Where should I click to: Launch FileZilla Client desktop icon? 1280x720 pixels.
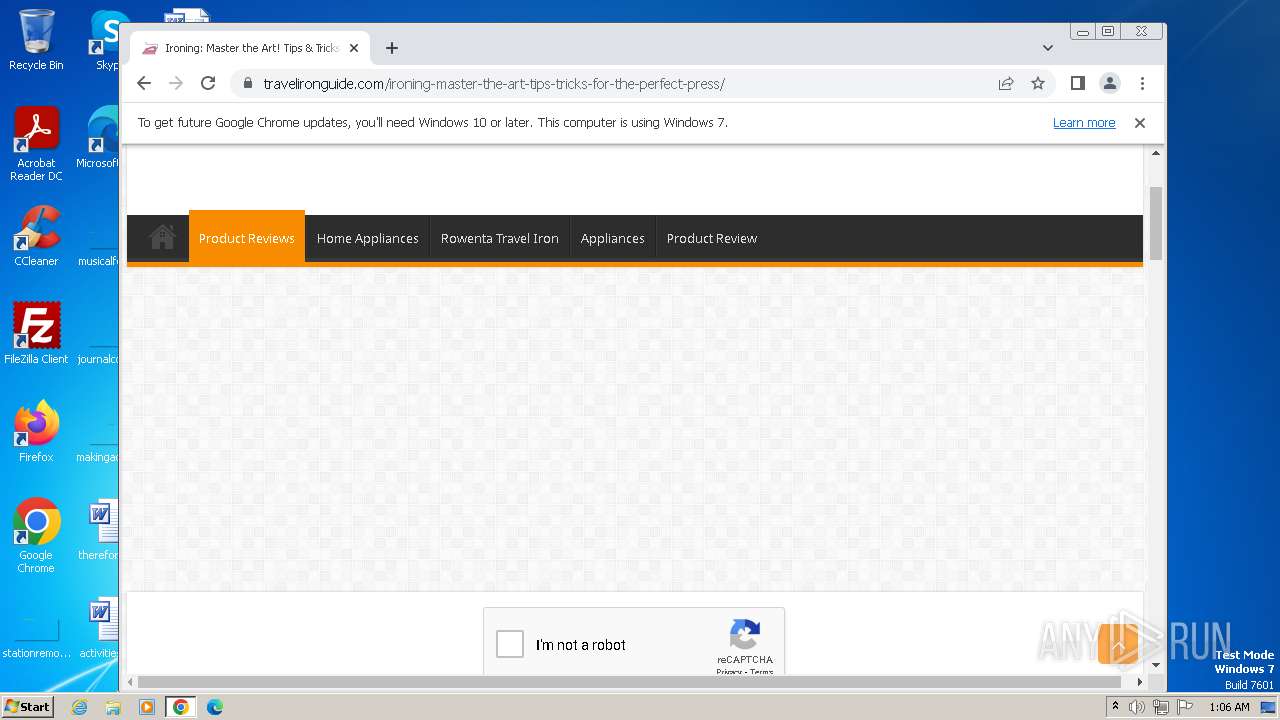point(36,333)
